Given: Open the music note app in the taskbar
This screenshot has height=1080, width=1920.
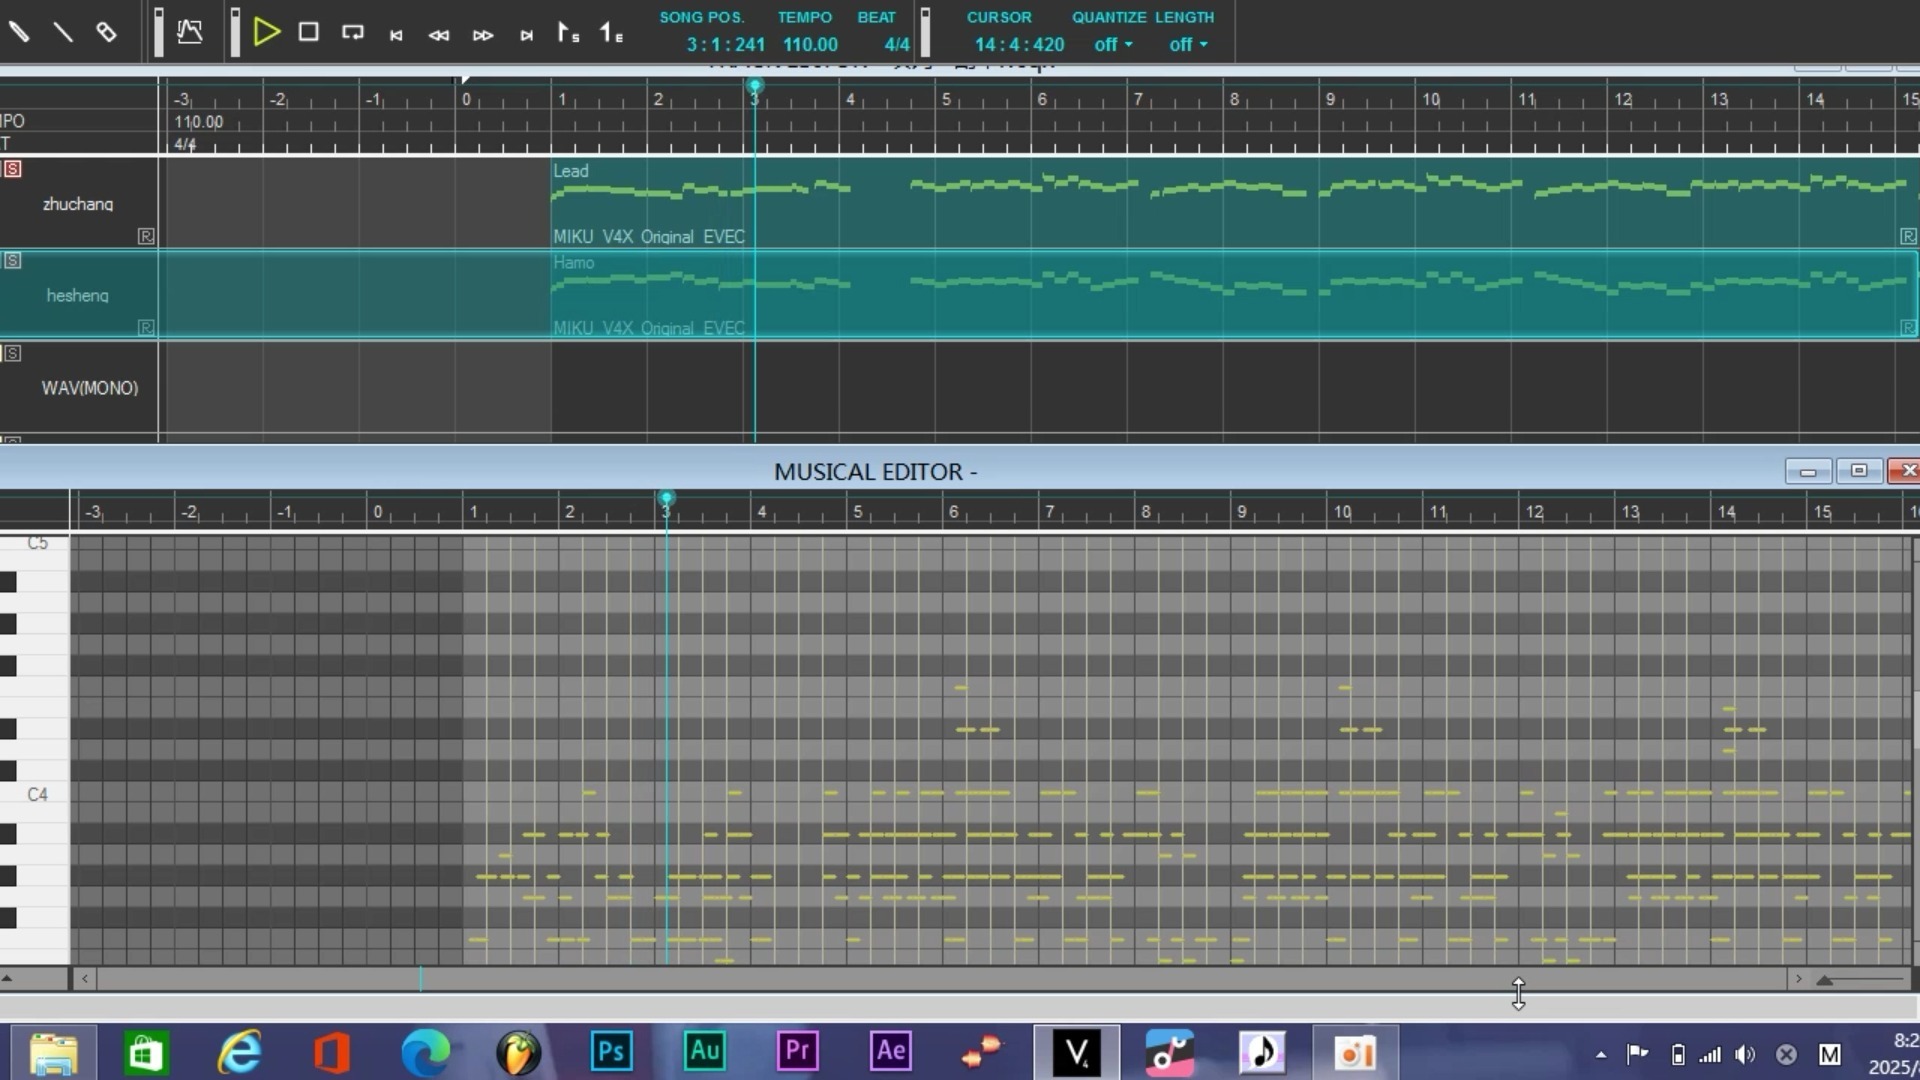Looking at the screenshot, I should coord(1262,1053).
